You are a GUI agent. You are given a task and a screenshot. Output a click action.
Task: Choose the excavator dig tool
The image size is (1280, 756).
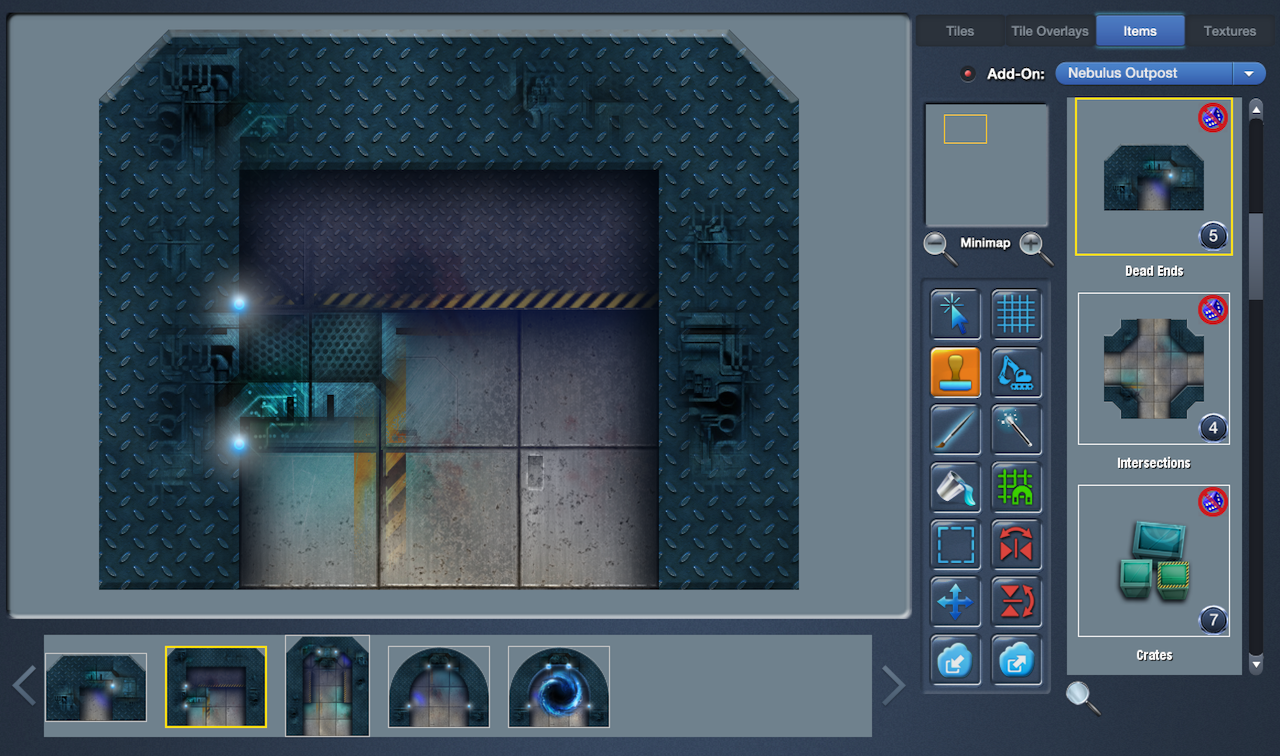click(1016, 373)
